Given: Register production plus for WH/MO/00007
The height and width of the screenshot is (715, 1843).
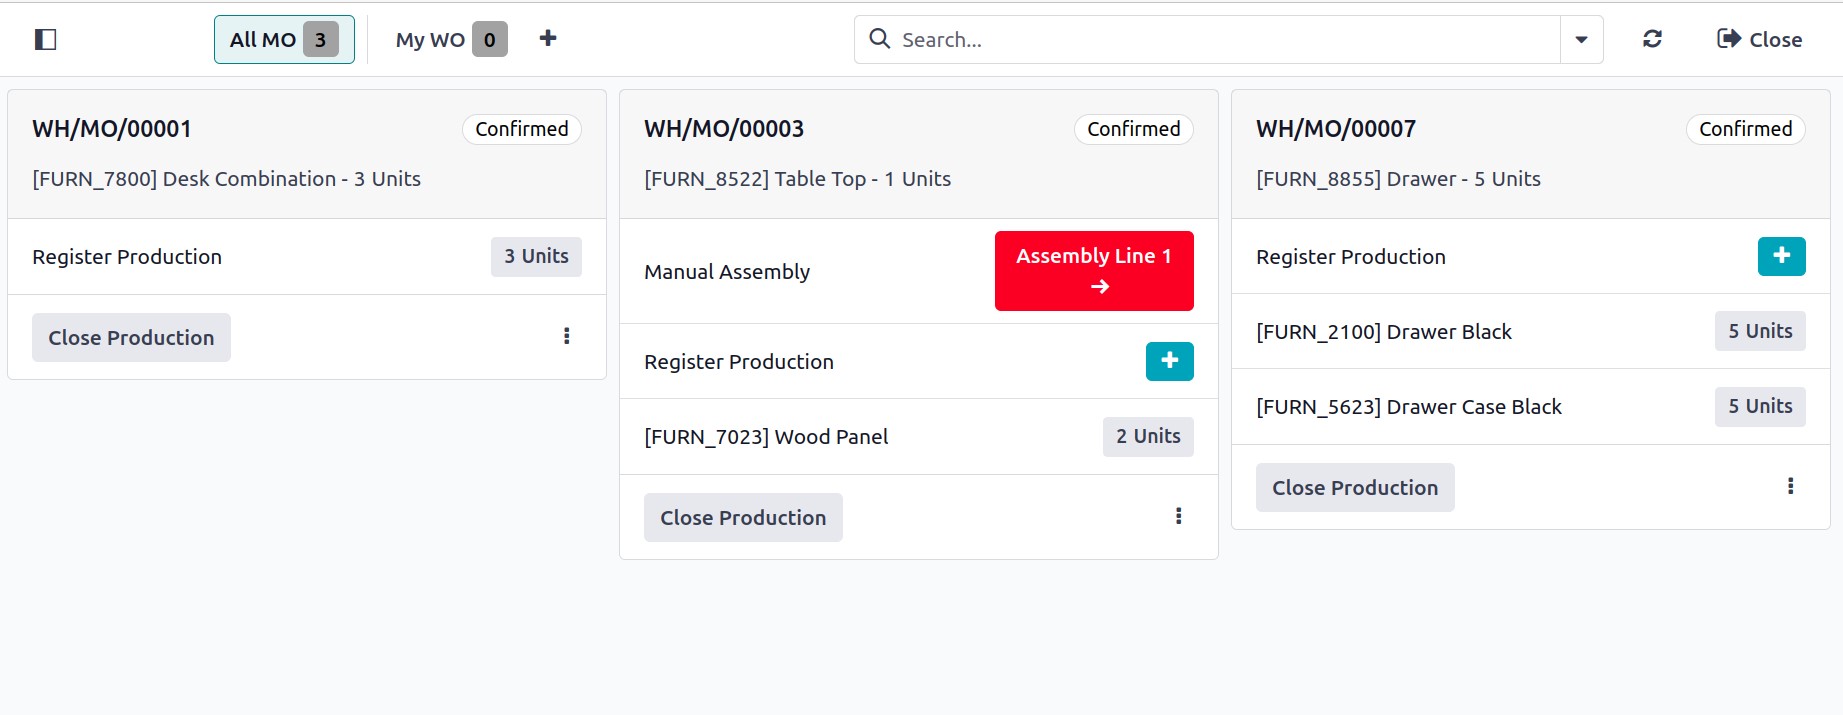Looking at the screenshot, I should coord(1782,256).
